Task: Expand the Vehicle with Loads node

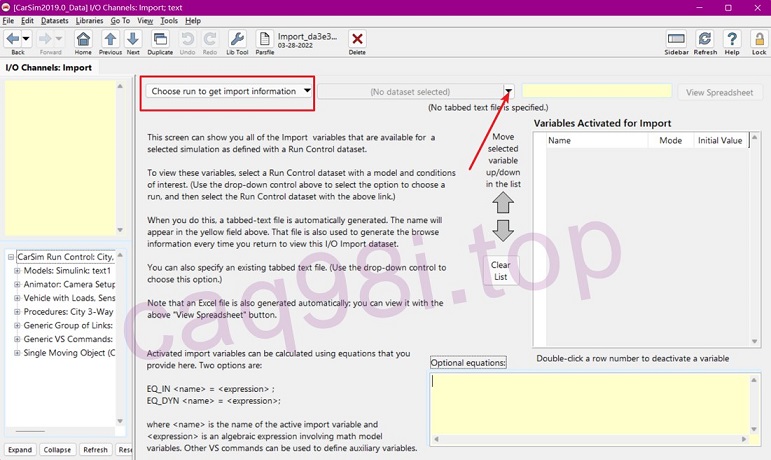Action: pyautogui.click(x=17, y=298)
